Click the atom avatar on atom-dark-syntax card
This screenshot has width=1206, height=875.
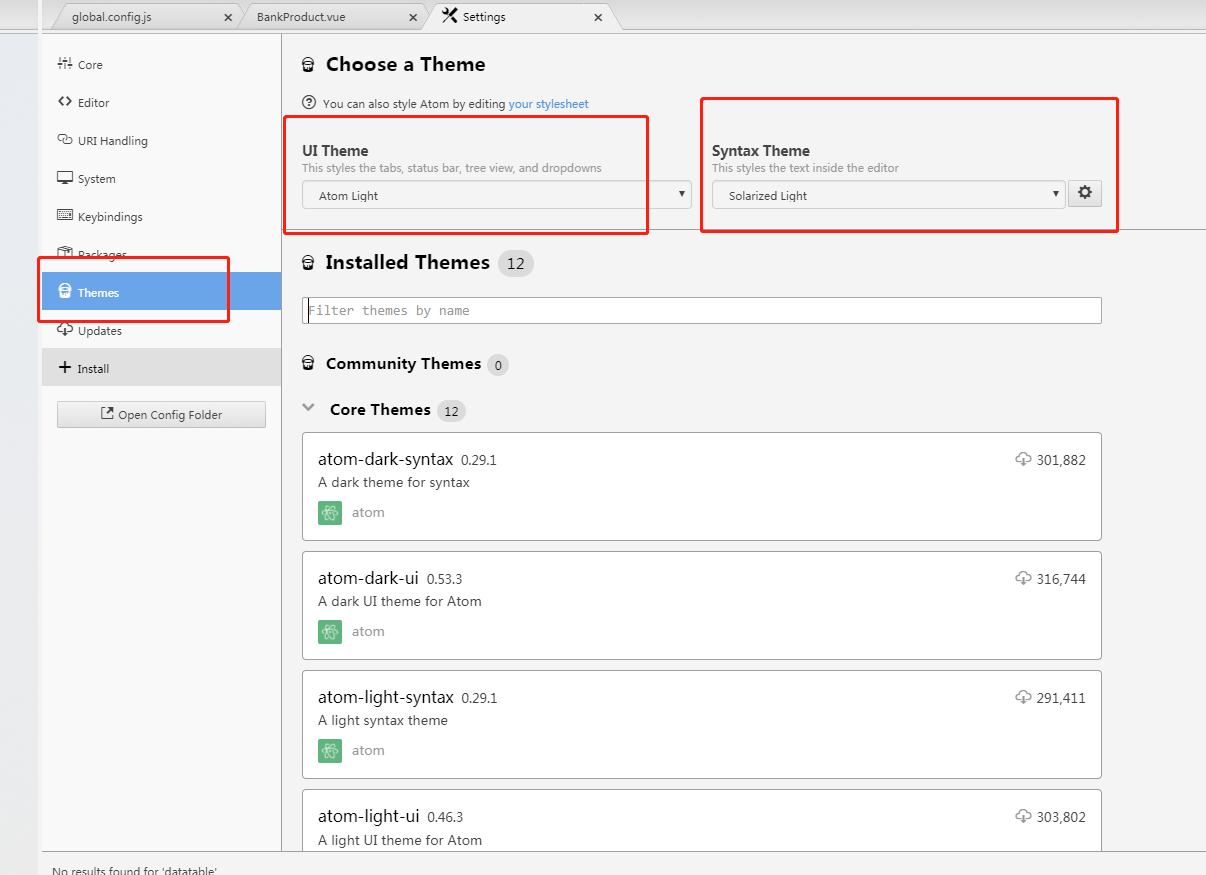coord(330,513)
